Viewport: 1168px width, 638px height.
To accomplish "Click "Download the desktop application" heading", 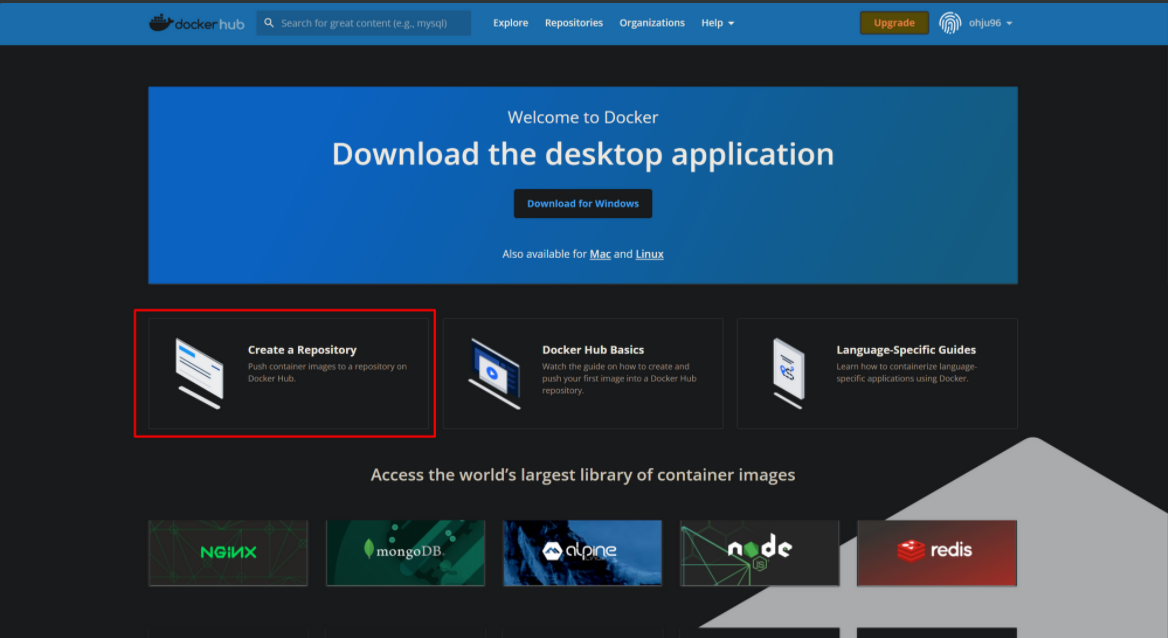I will click(583, 154).
